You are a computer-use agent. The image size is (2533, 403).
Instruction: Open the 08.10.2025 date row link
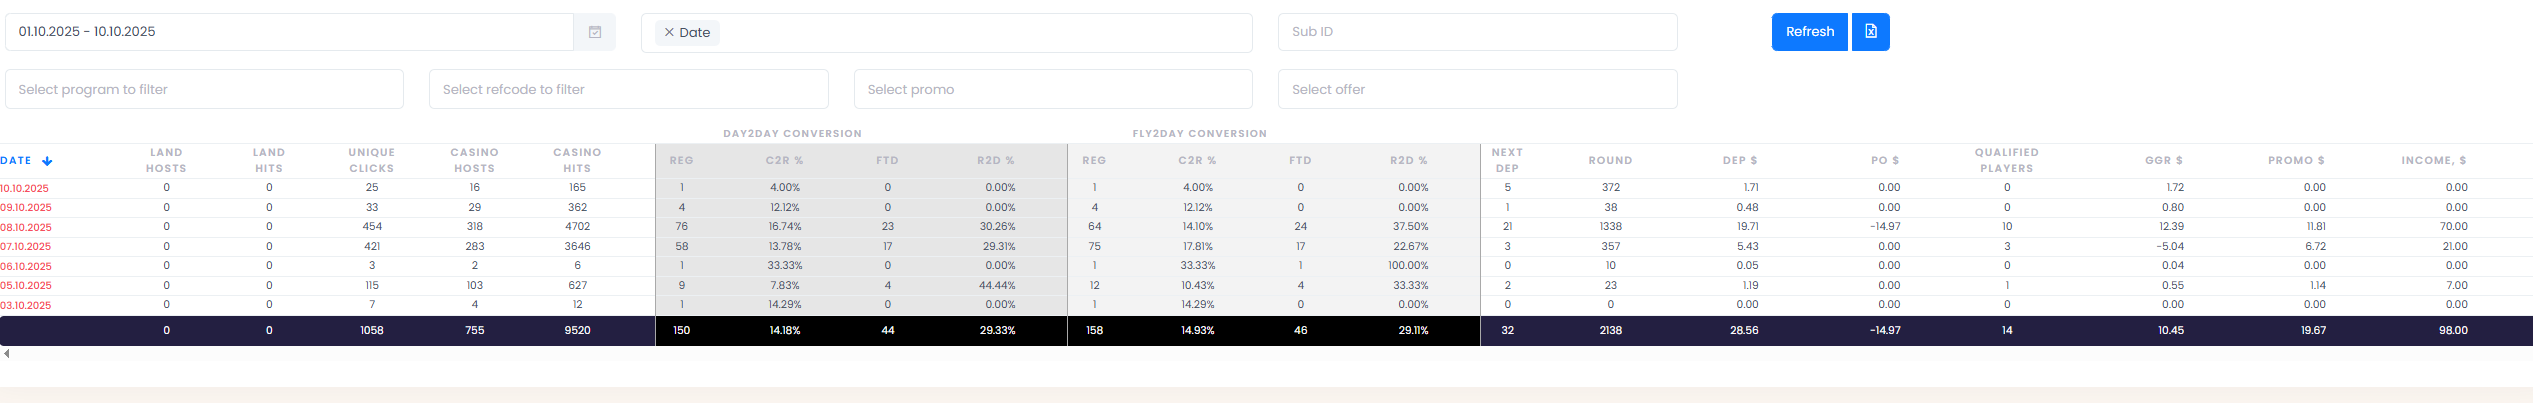point(25,227)
